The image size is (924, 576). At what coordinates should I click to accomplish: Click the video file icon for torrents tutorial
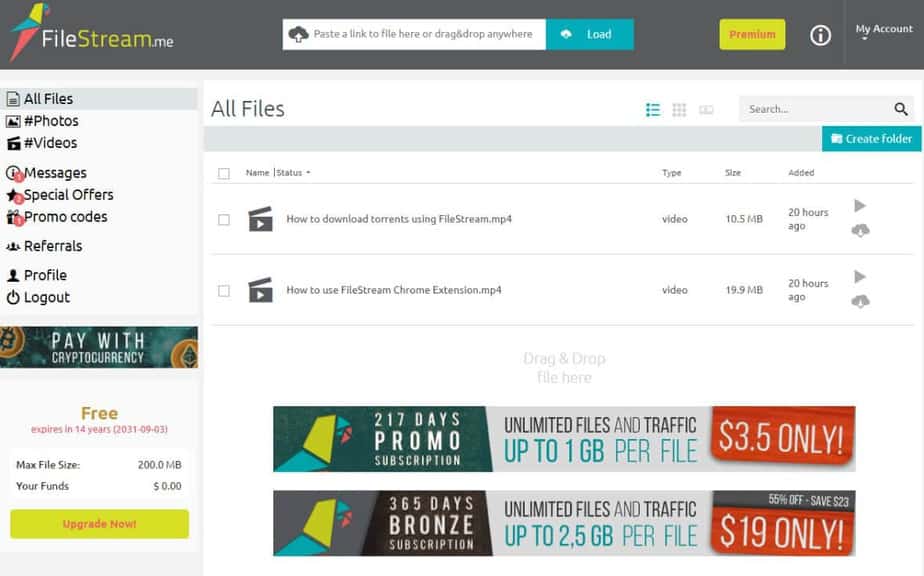(260, 219)
